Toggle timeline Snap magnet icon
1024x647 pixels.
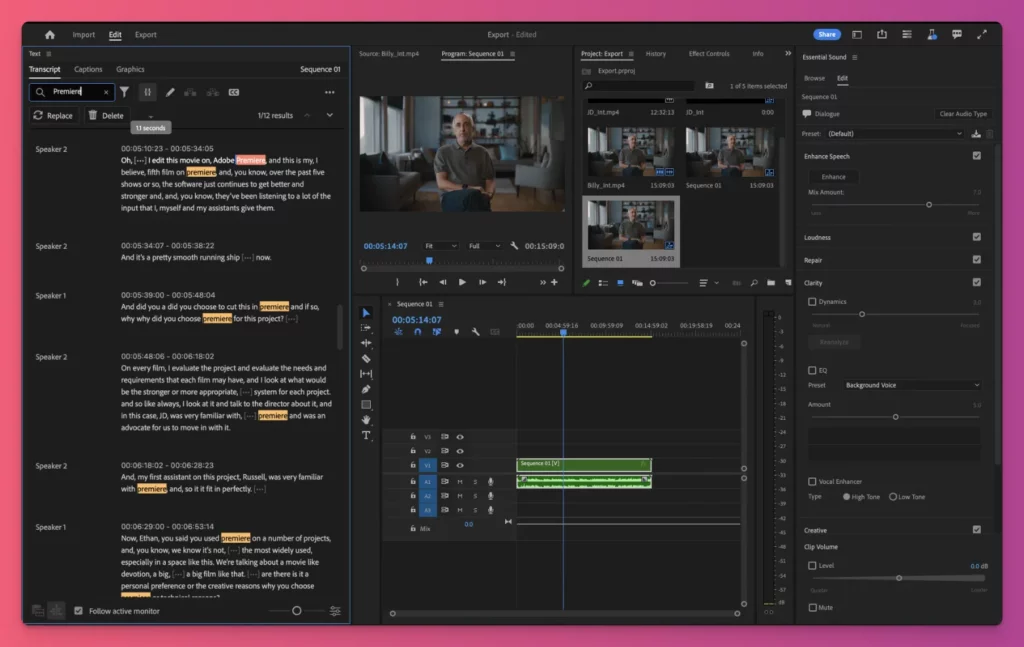click(417, 332)
